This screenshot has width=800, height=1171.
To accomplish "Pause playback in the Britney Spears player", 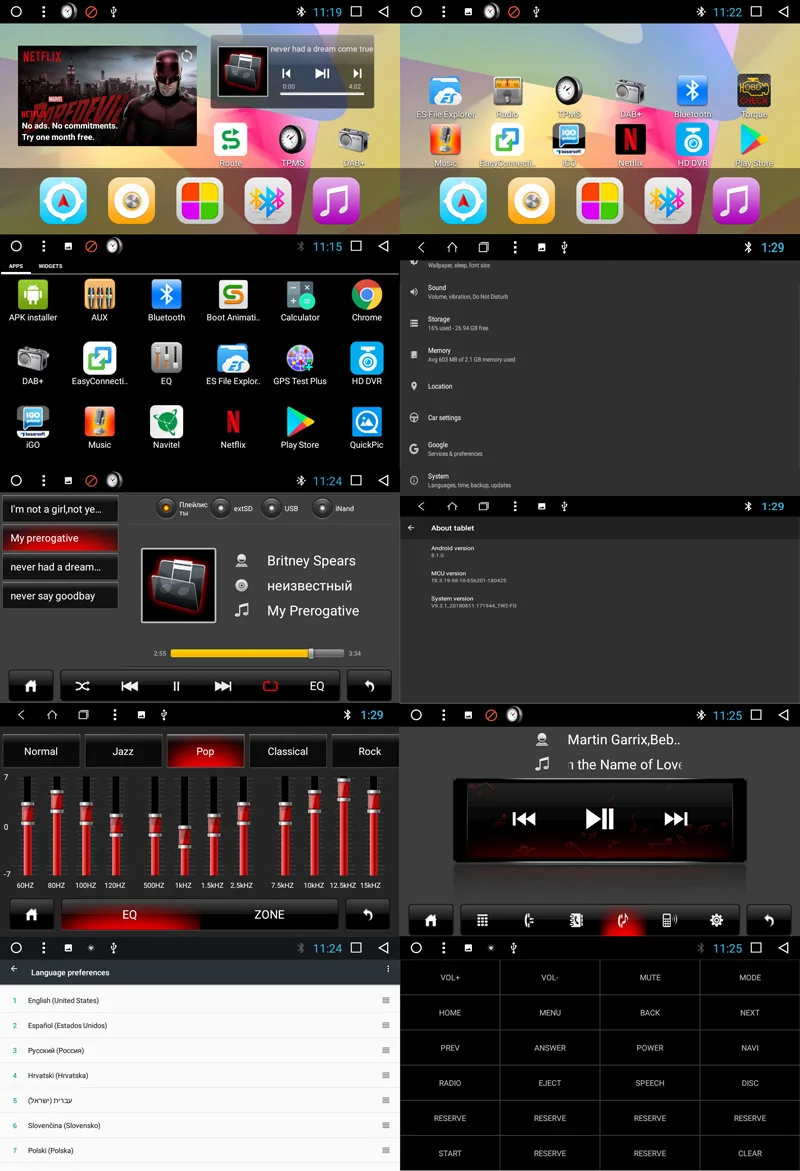I will (176, 686).
